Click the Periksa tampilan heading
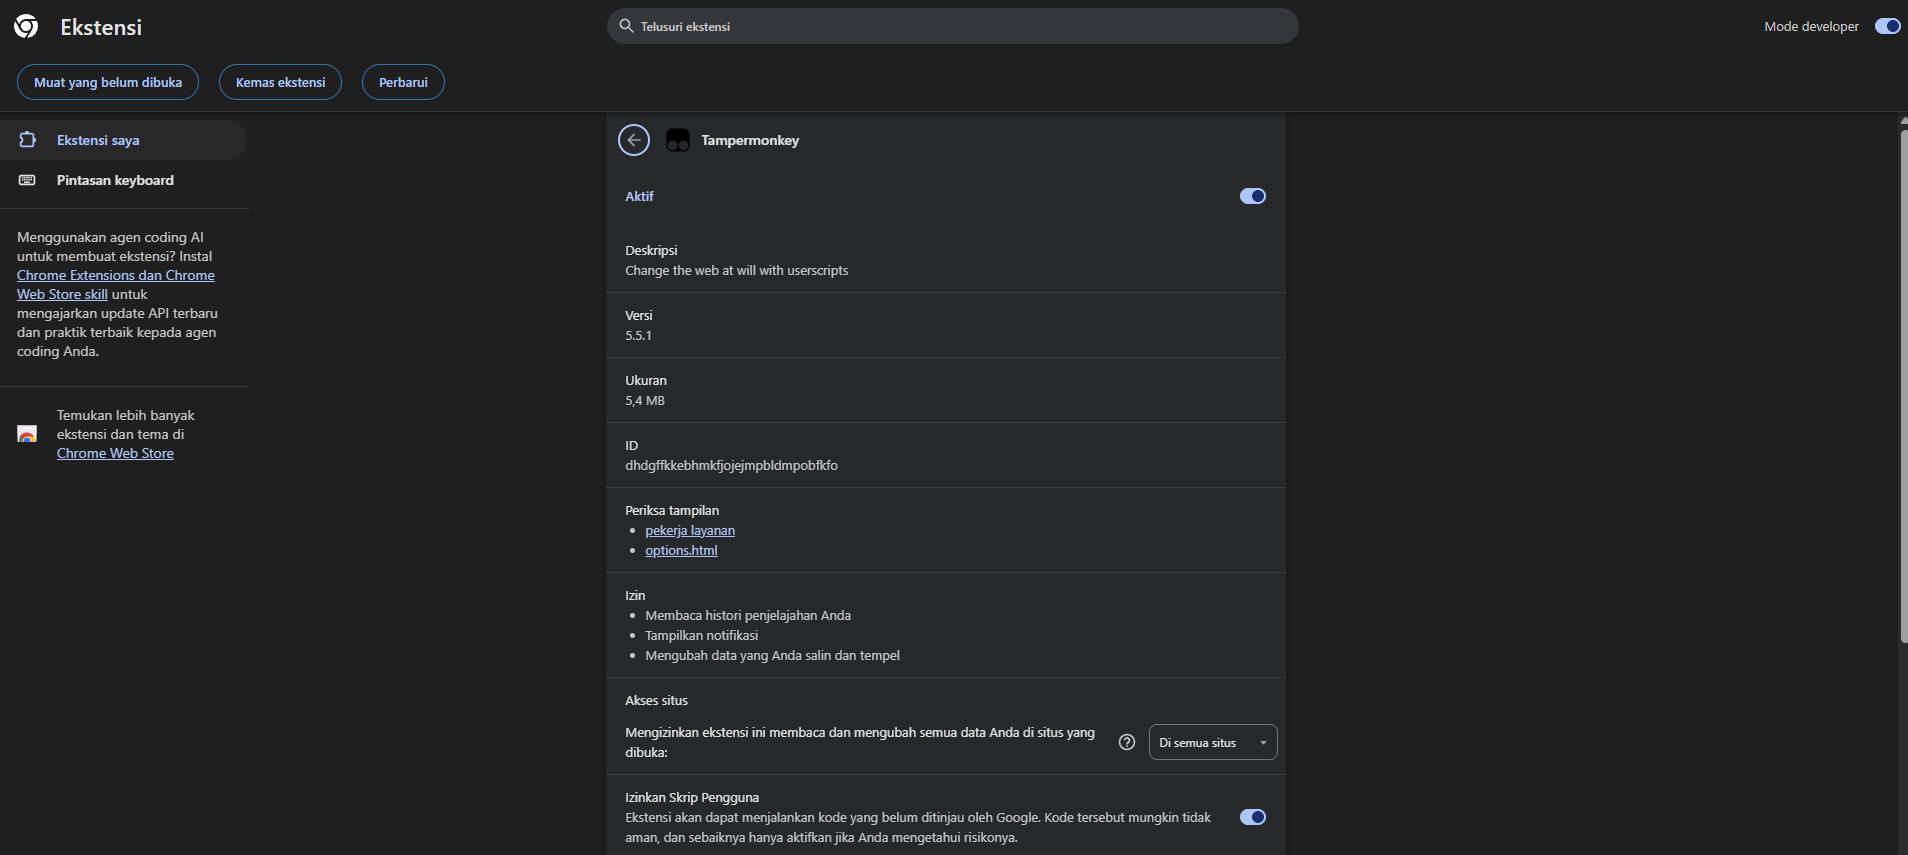 [672, 511]
